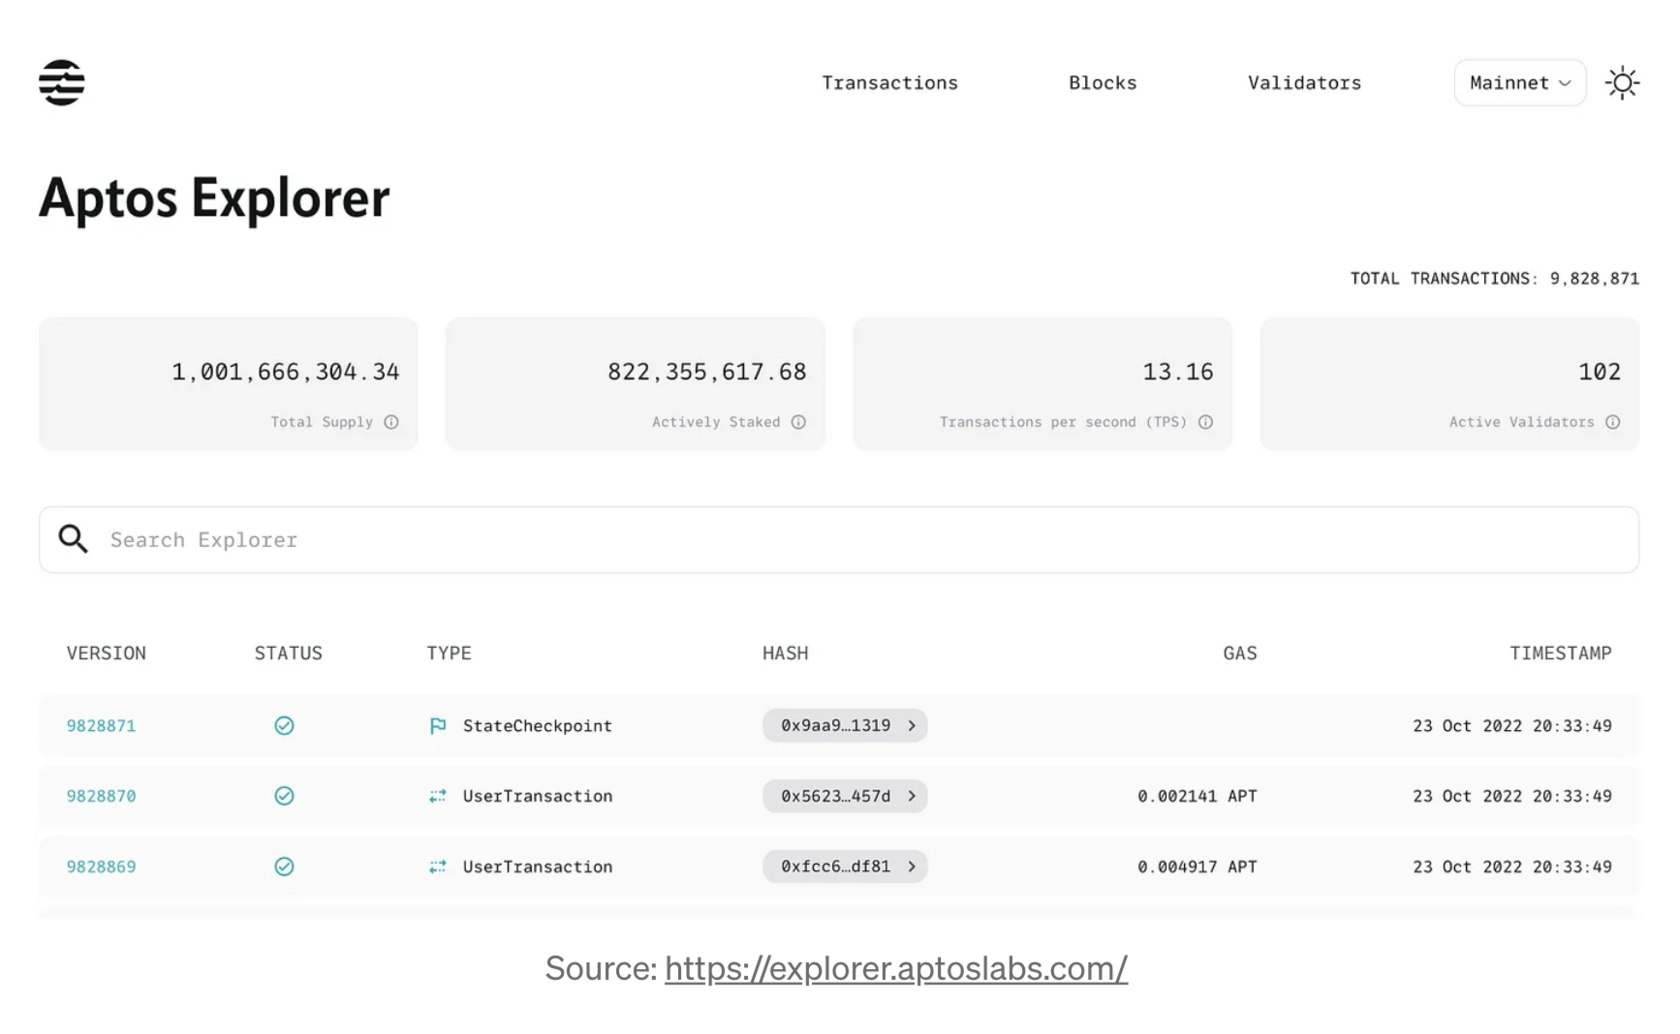1680x1034 pixels.
Task: Click the GAS column header
Action: [x=1240, y=653]
